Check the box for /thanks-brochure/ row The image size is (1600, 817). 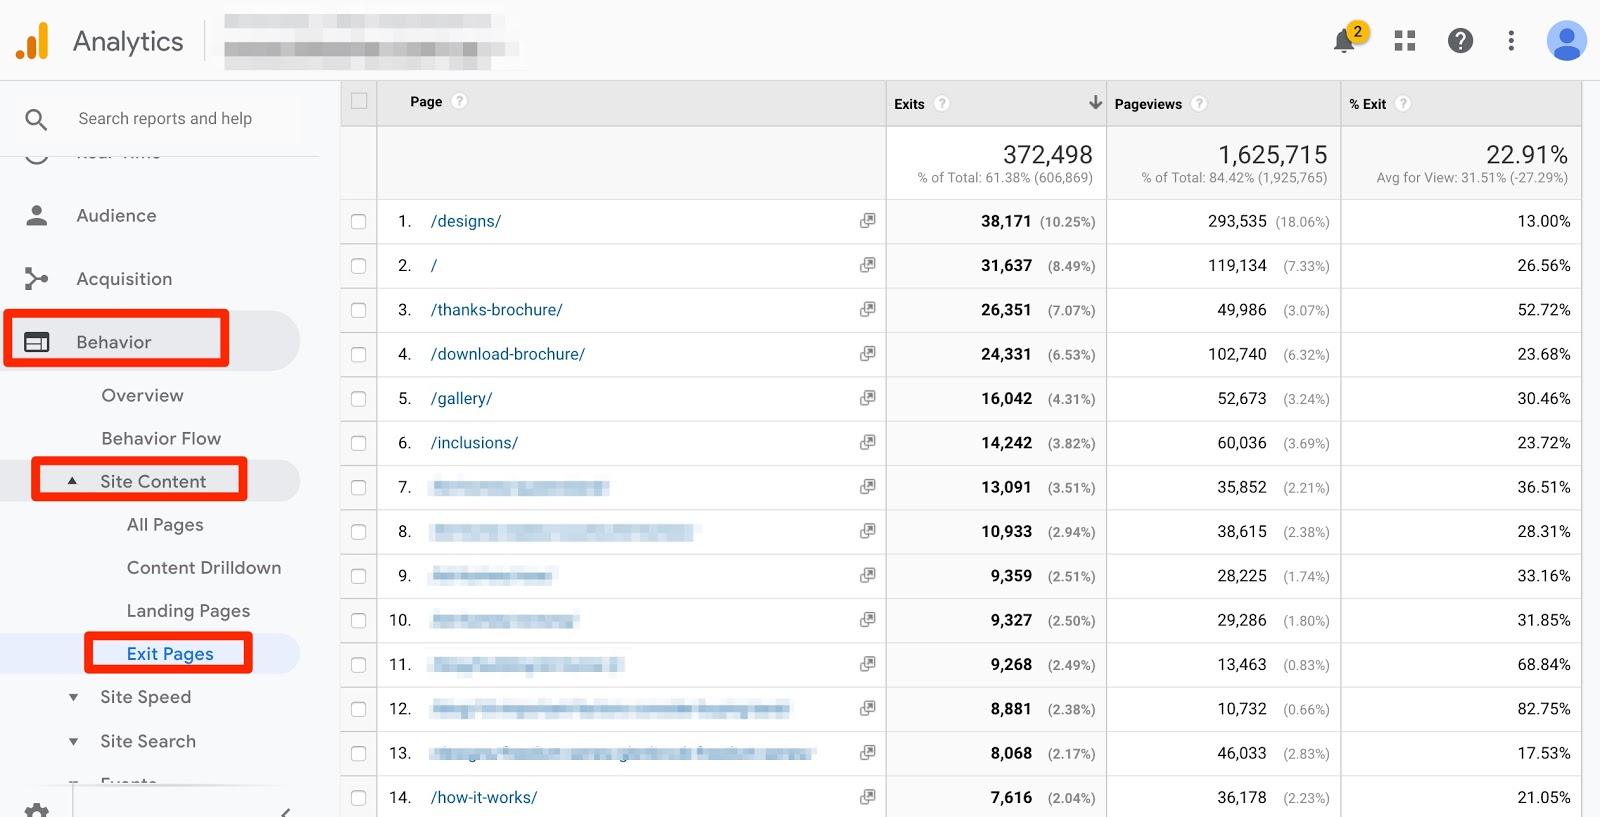359,310
